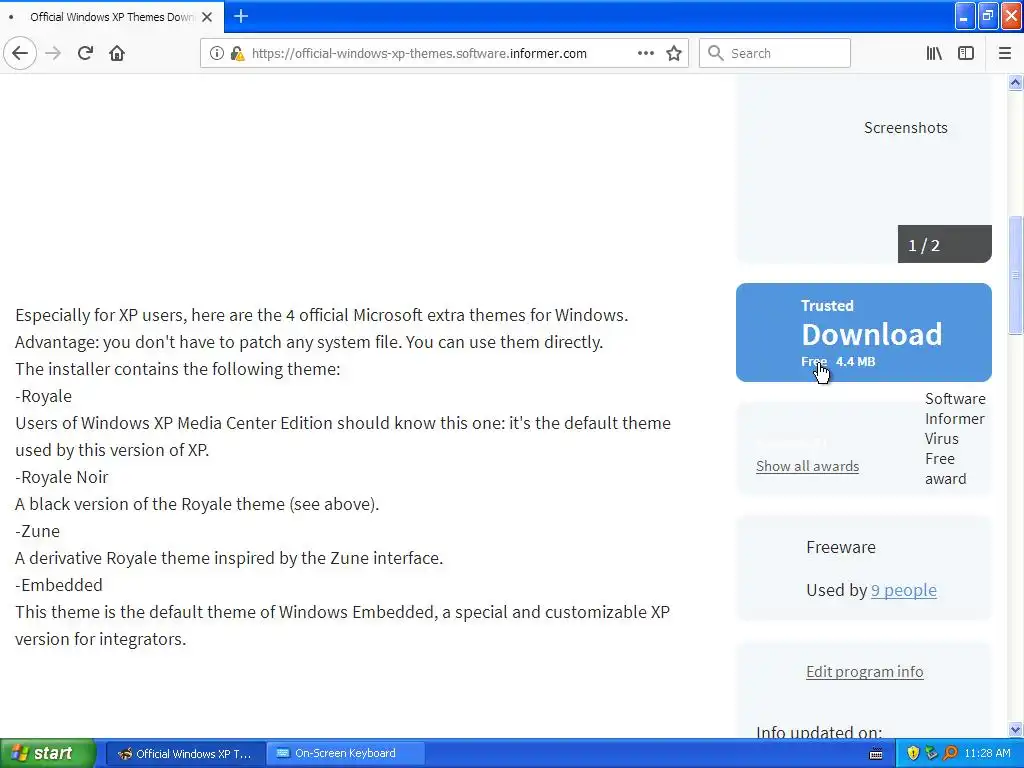Click Software Informer Virus Free award text
The height and width of the screenshot is (768, 1024).
(x=955, y=439)
